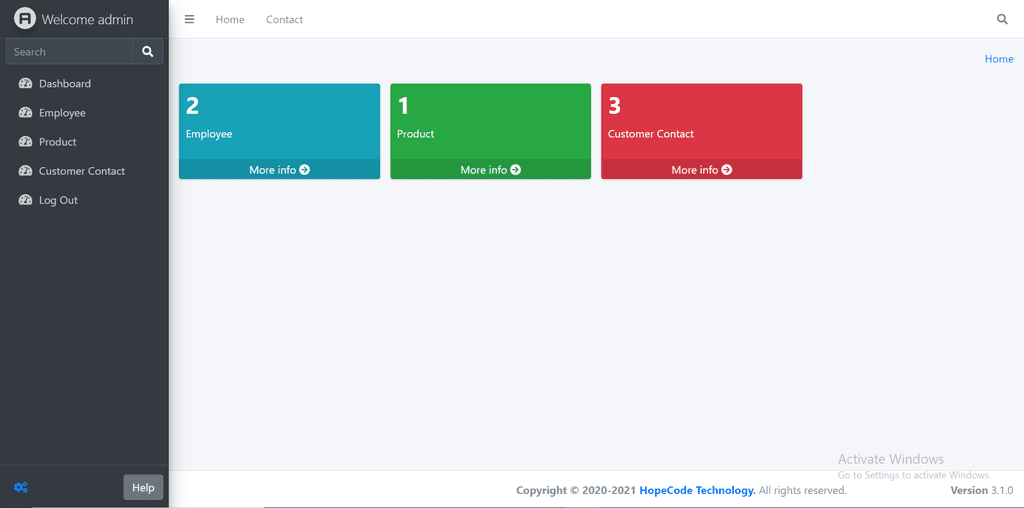Viewport: 1024px width, 508px height.
Task: Open the Contact navbar link
Action: click(x=284, y=20)
